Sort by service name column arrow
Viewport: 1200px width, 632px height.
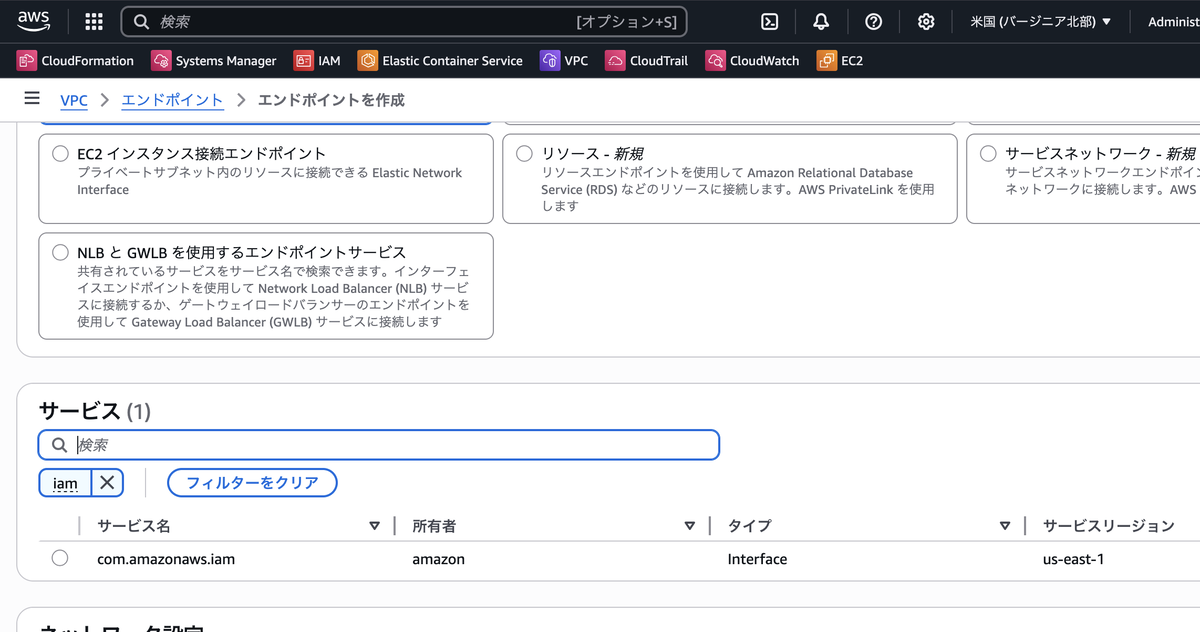click(x=374, y=526)
